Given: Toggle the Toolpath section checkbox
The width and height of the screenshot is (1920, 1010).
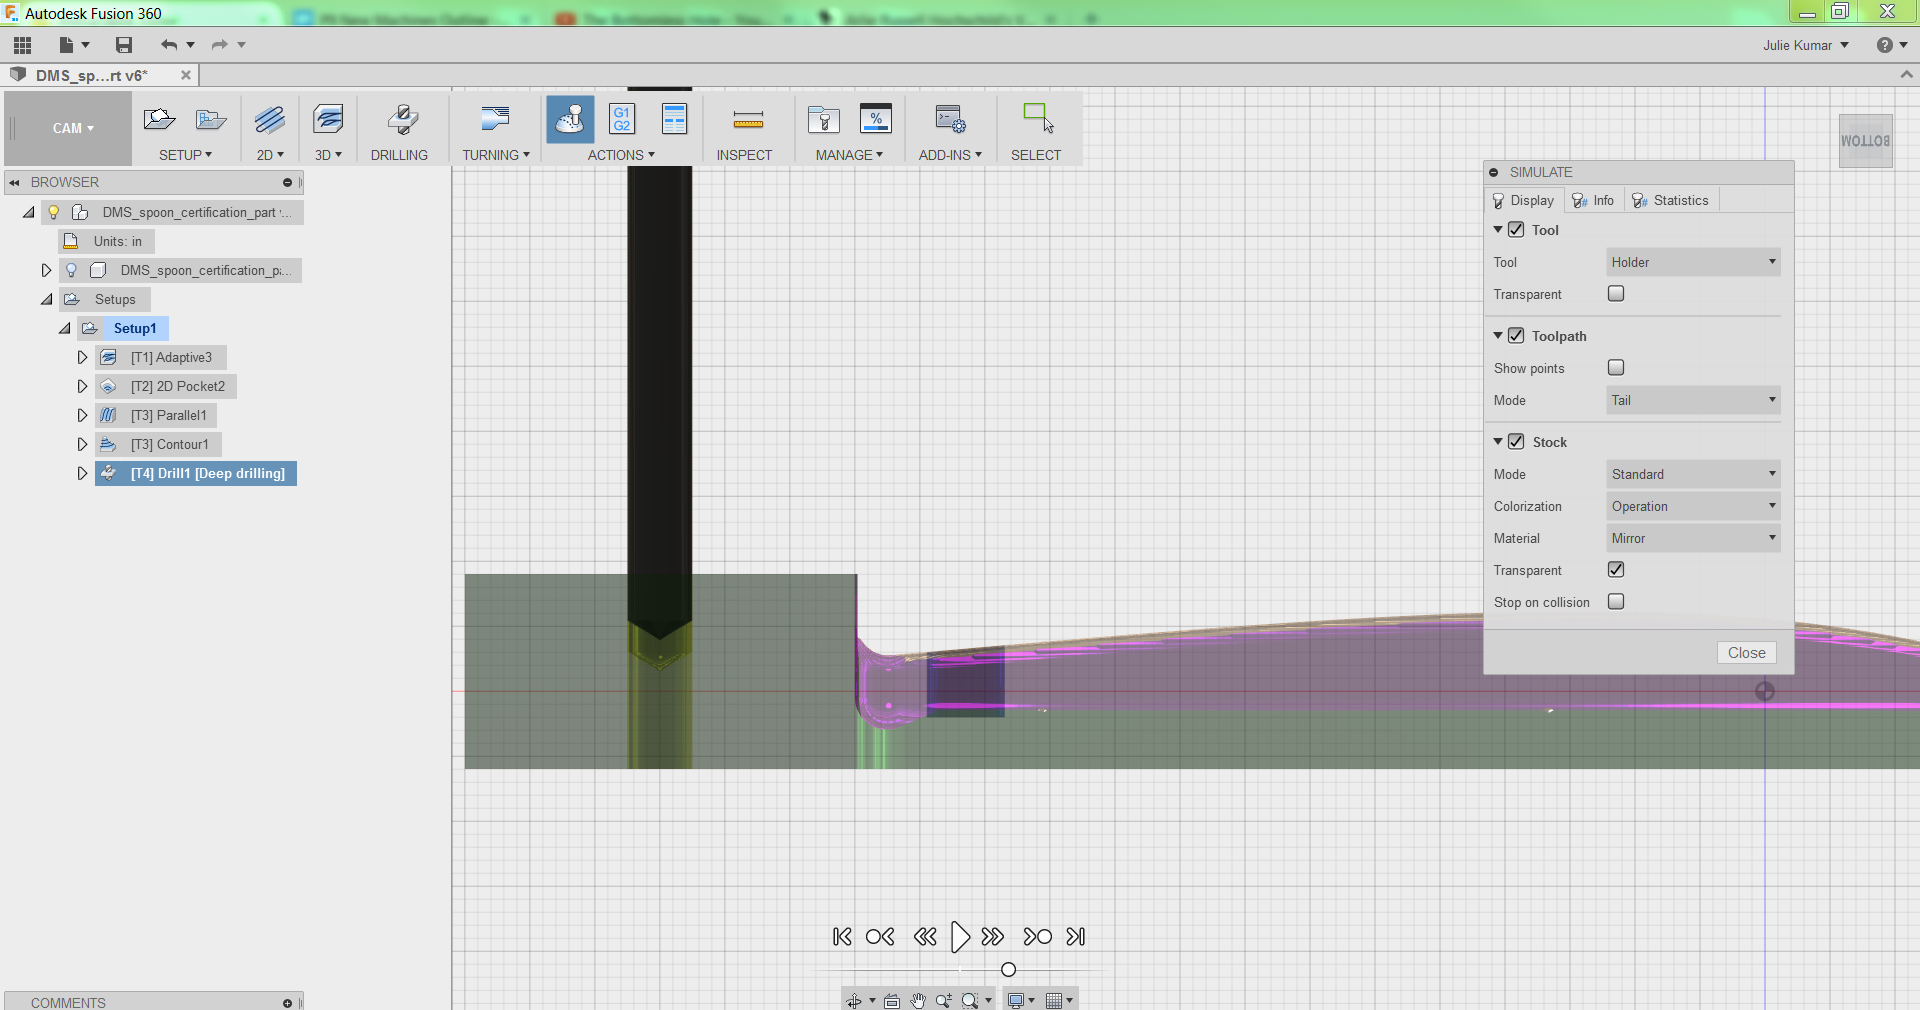Looking at the screenshot, I should tap(1516, 336).
